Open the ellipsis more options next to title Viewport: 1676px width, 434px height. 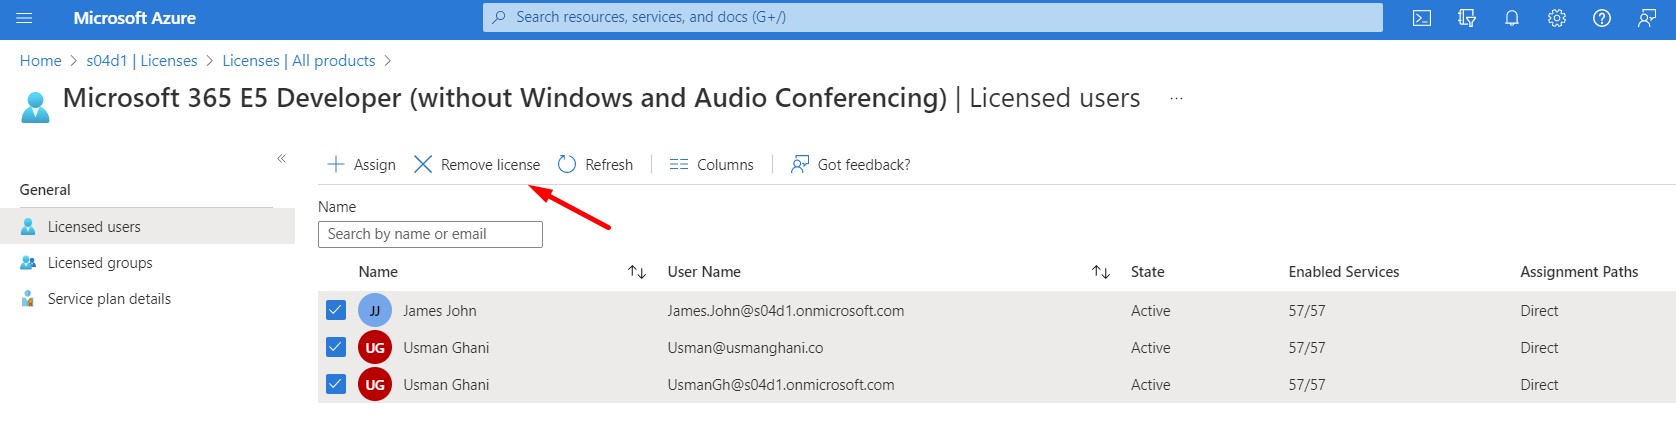[1176, 99]
